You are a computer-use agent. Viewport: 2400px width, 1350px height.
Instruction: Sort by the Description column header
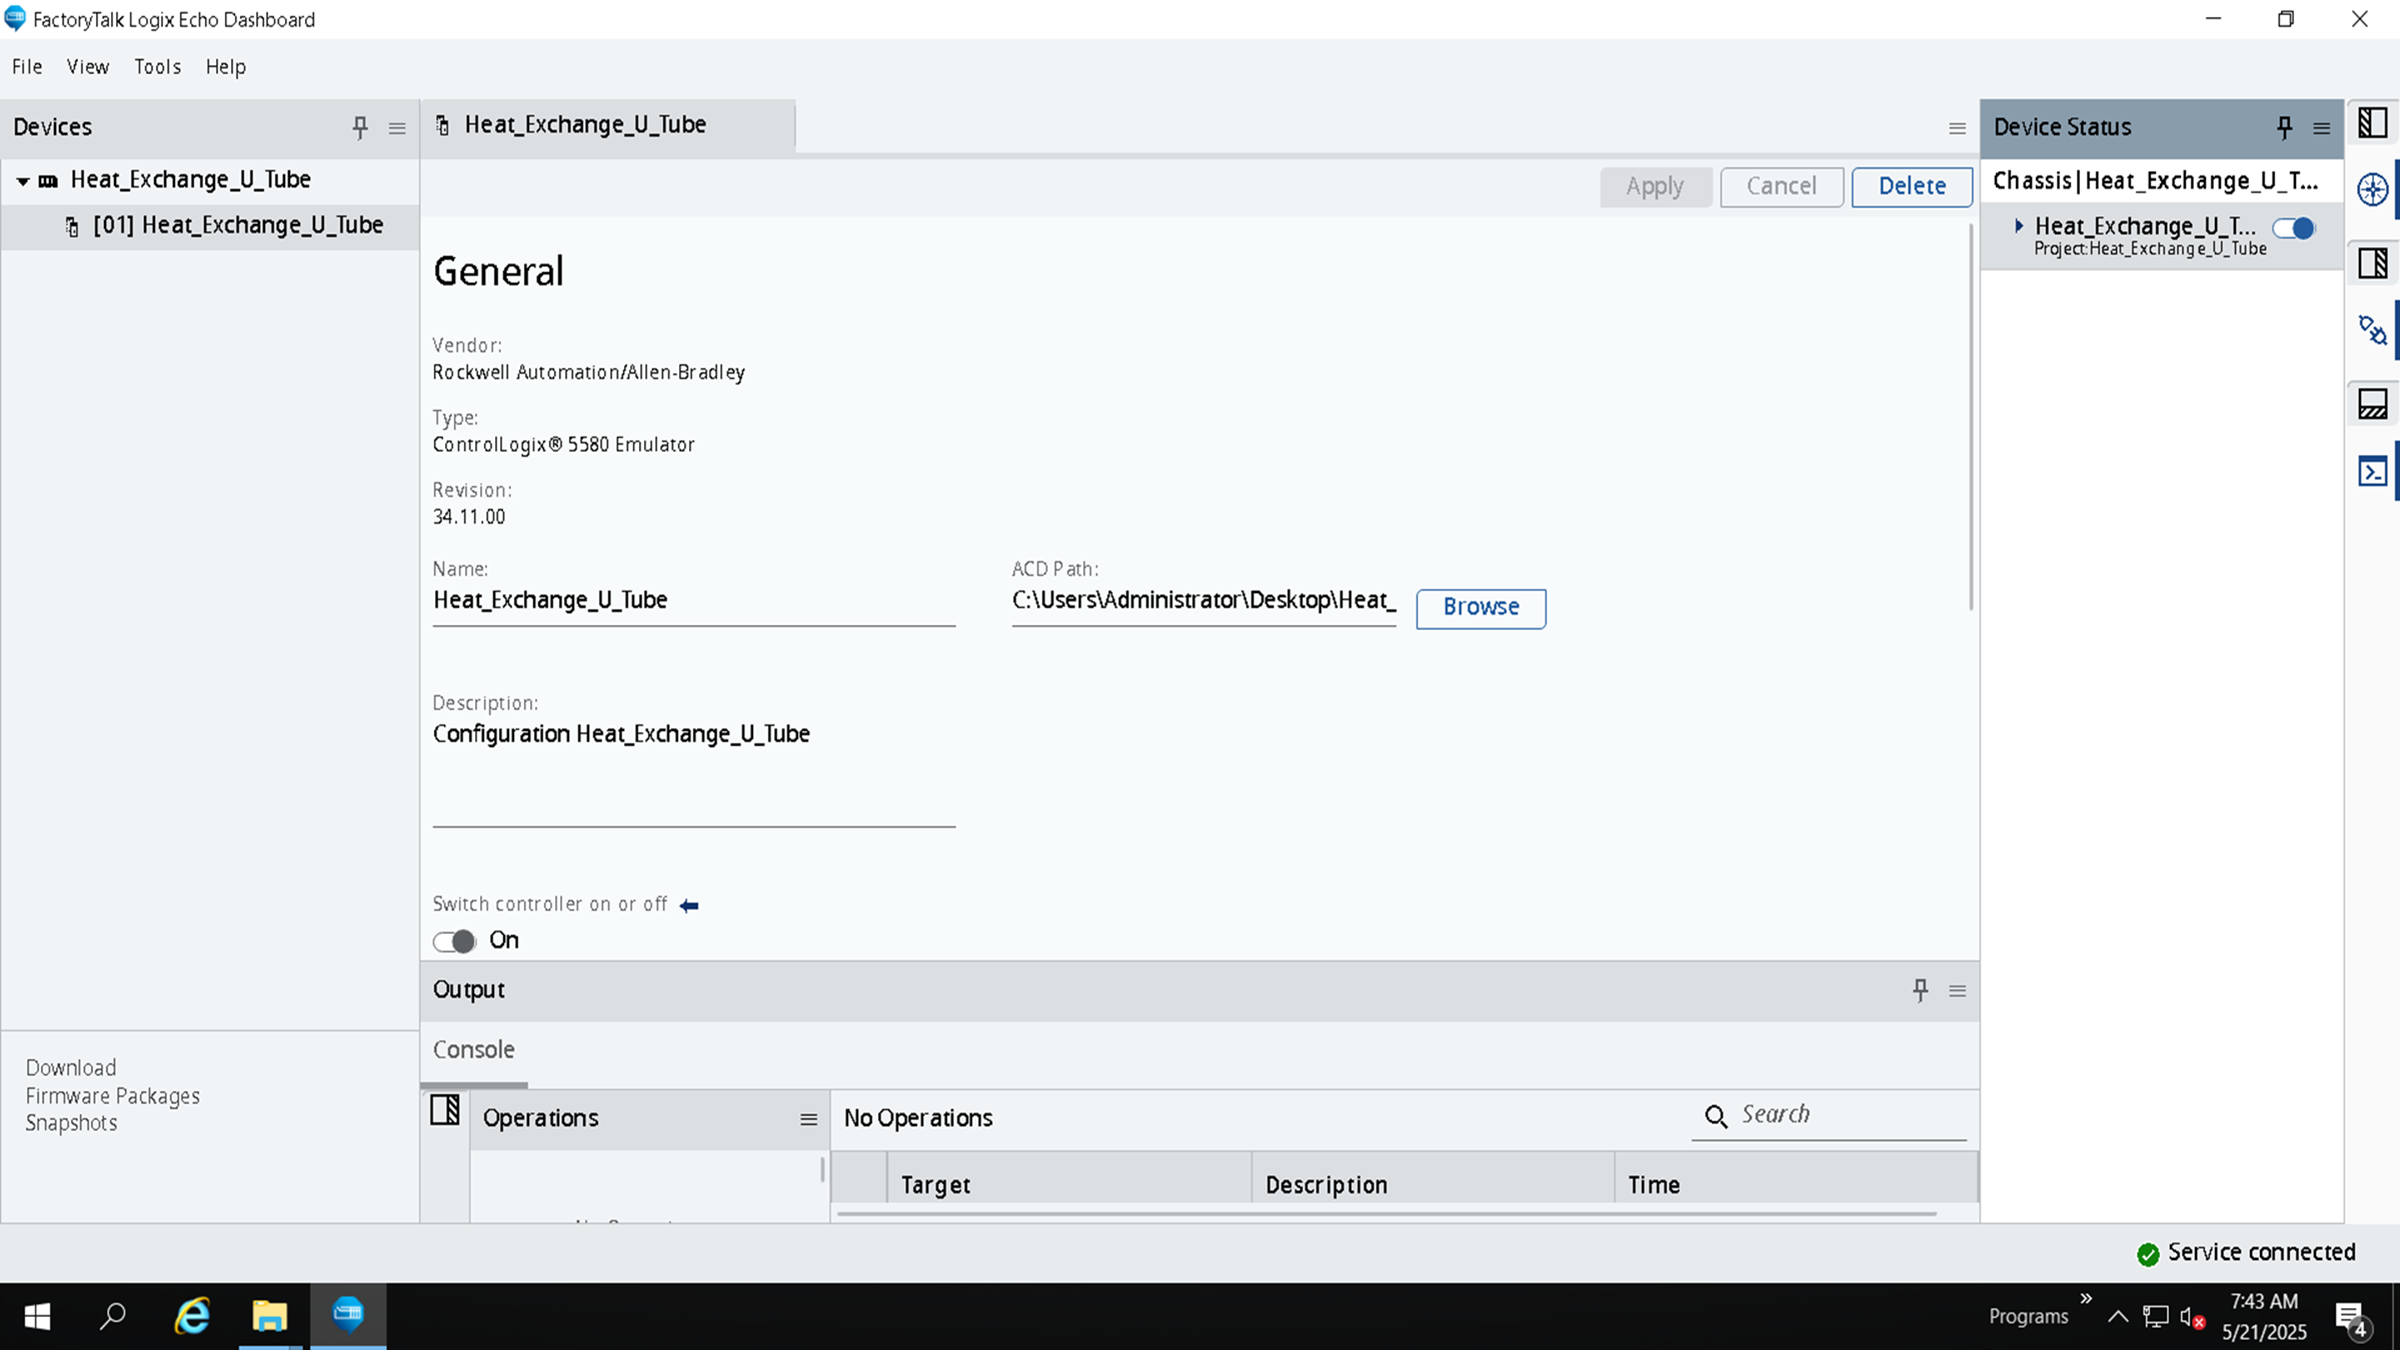tap(1433, 1185)
